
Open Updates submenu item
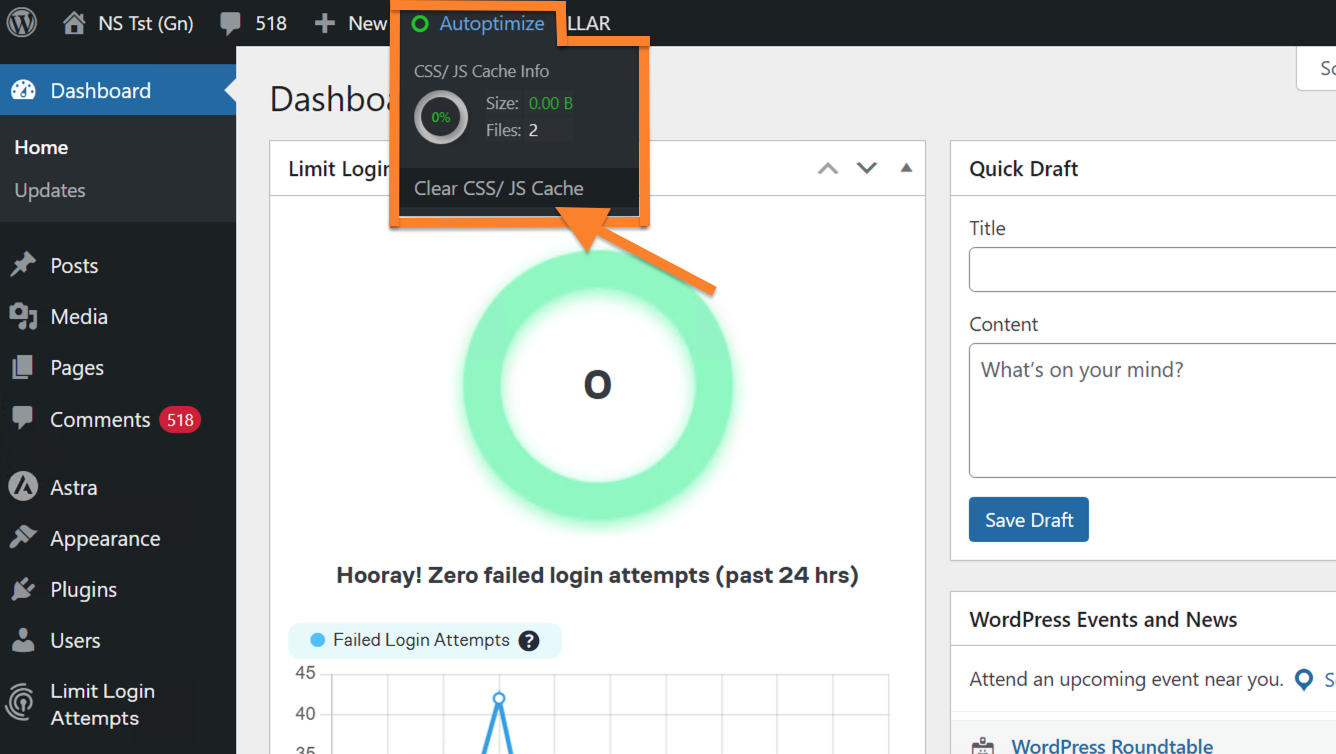point(50,190)
